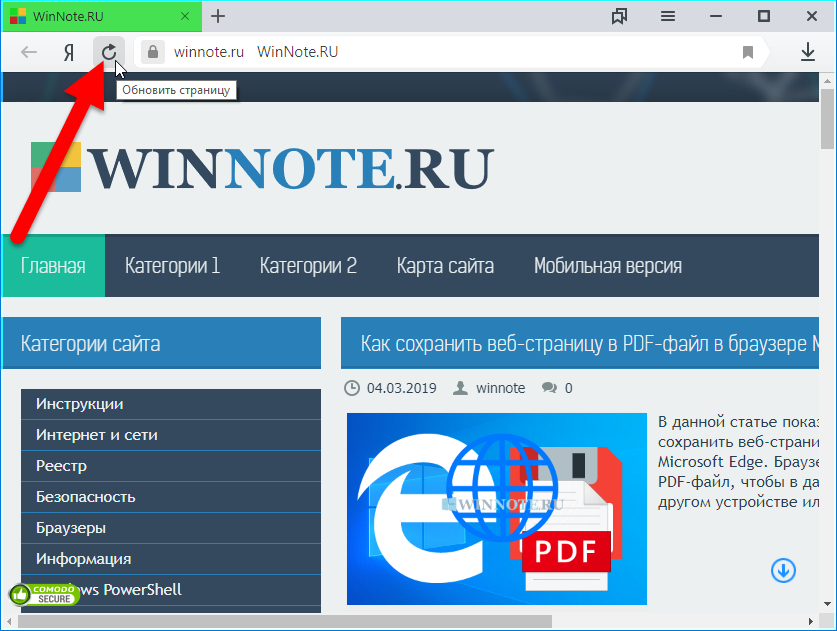Image resolution: width=837 pixels, height=631 pixels.
Task: Click the padlock site security icon
Action: pos(152,52)
